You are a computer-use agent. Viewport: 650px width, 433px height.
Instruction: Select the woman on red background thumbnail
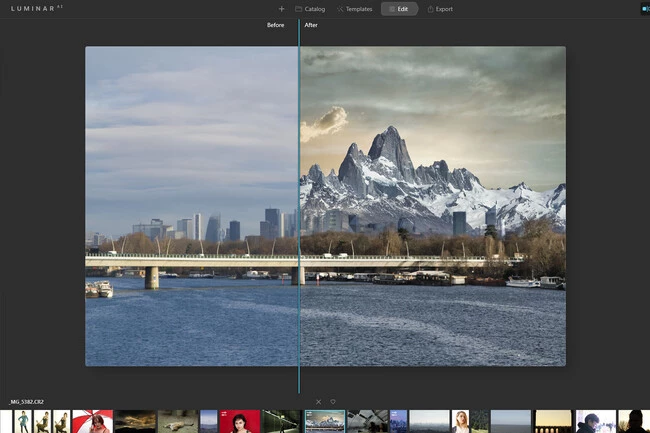tap(239, 421)
